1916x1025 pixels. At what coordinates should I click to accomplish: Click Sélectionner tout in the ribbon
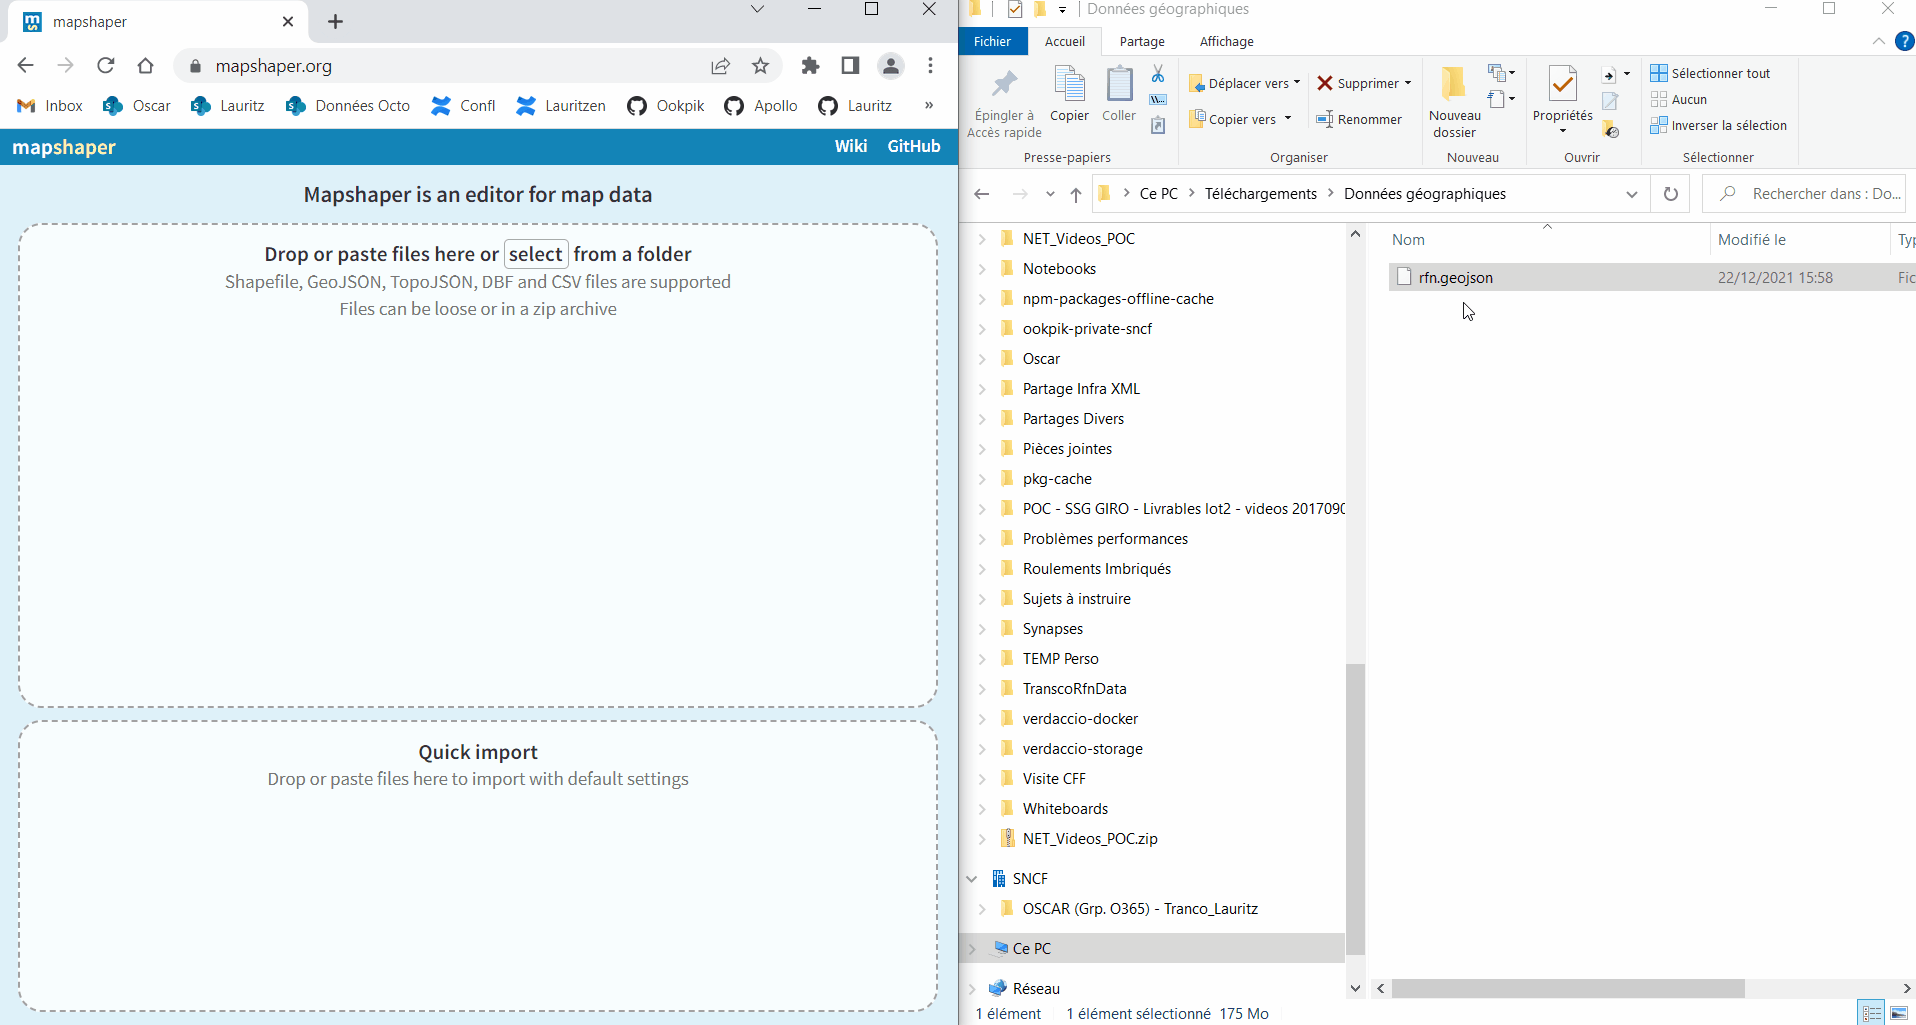pyautogui.click(x=1710, y=73)
